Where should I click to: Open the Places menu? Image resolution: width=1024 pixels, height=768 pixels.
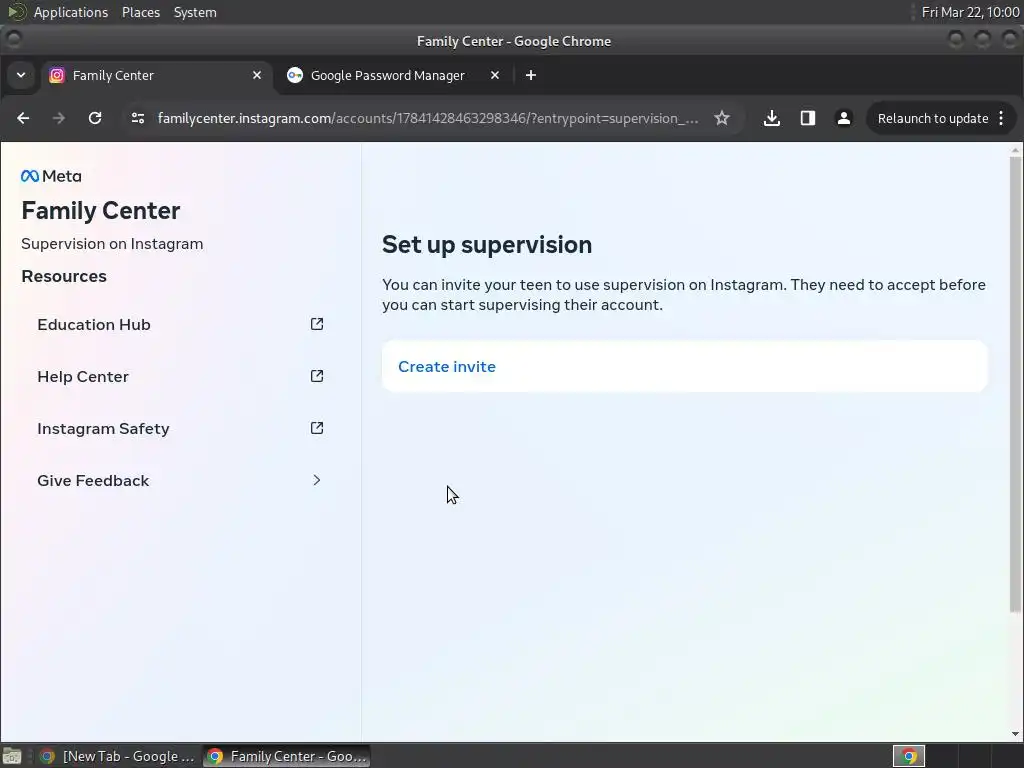[x=140, y=12]
